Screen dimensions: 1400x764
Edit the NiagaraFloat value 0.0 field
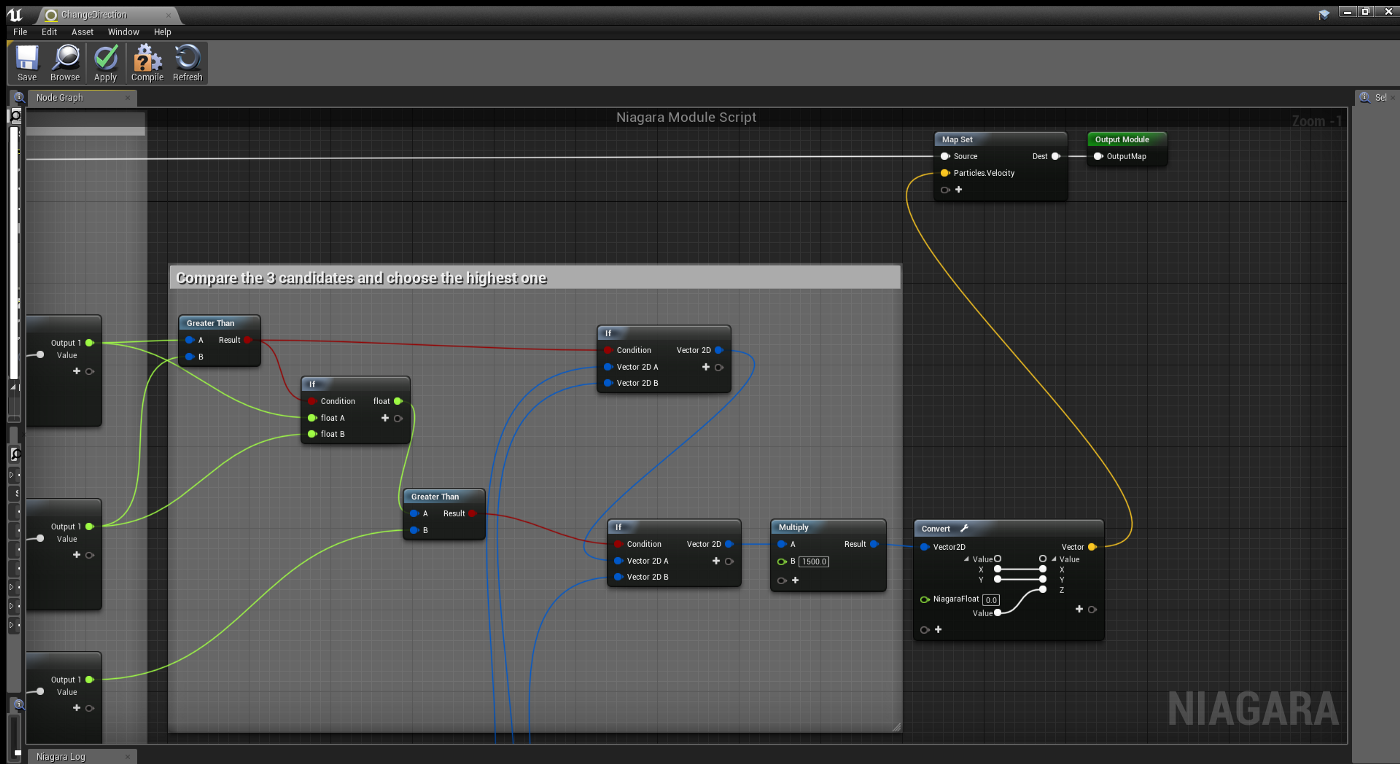tap(991, 599)
